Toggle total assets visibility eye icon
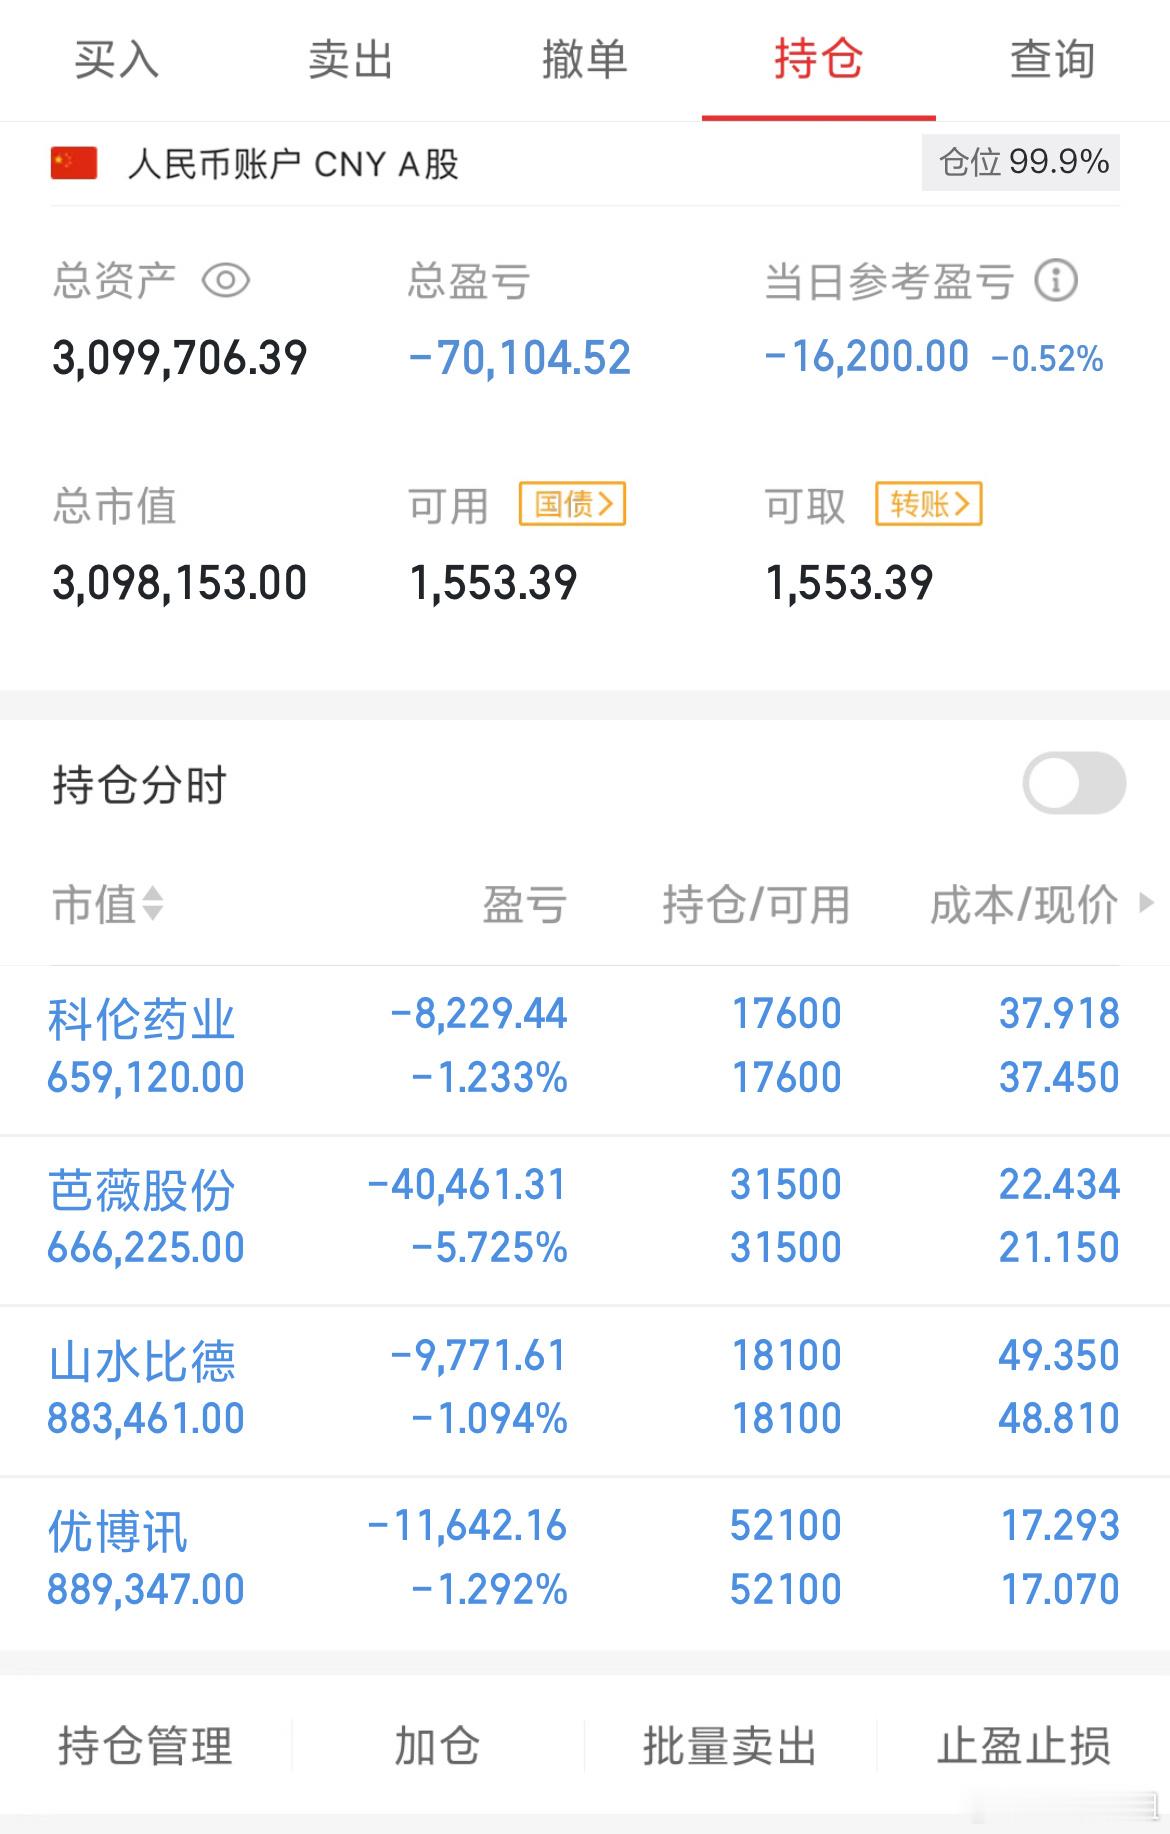Viewport: 1170px width, 1834px height. (226, 280)
